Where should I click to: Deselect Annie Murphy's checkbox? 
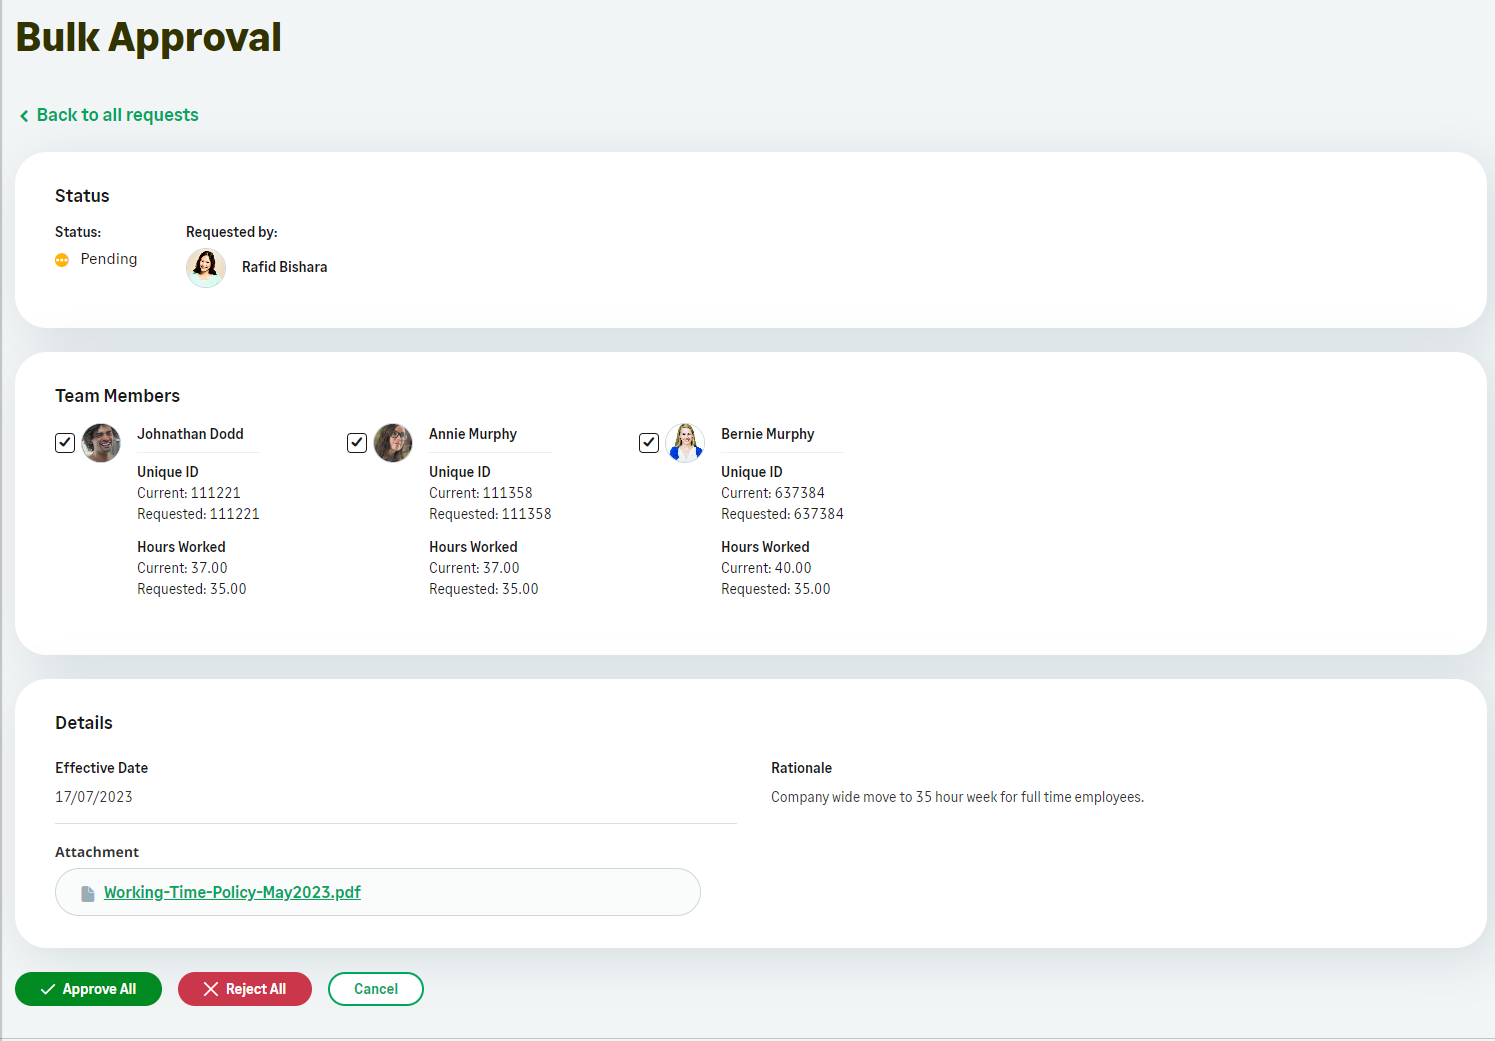tap(357, 442)
